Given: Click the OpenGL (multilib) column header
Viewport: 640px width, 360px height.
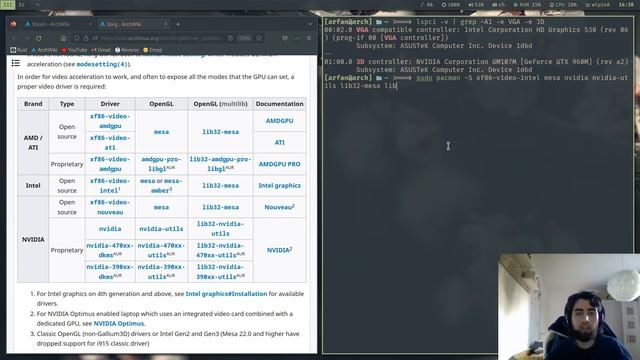Looking at the screenshot, I should (x=220, y=104).
